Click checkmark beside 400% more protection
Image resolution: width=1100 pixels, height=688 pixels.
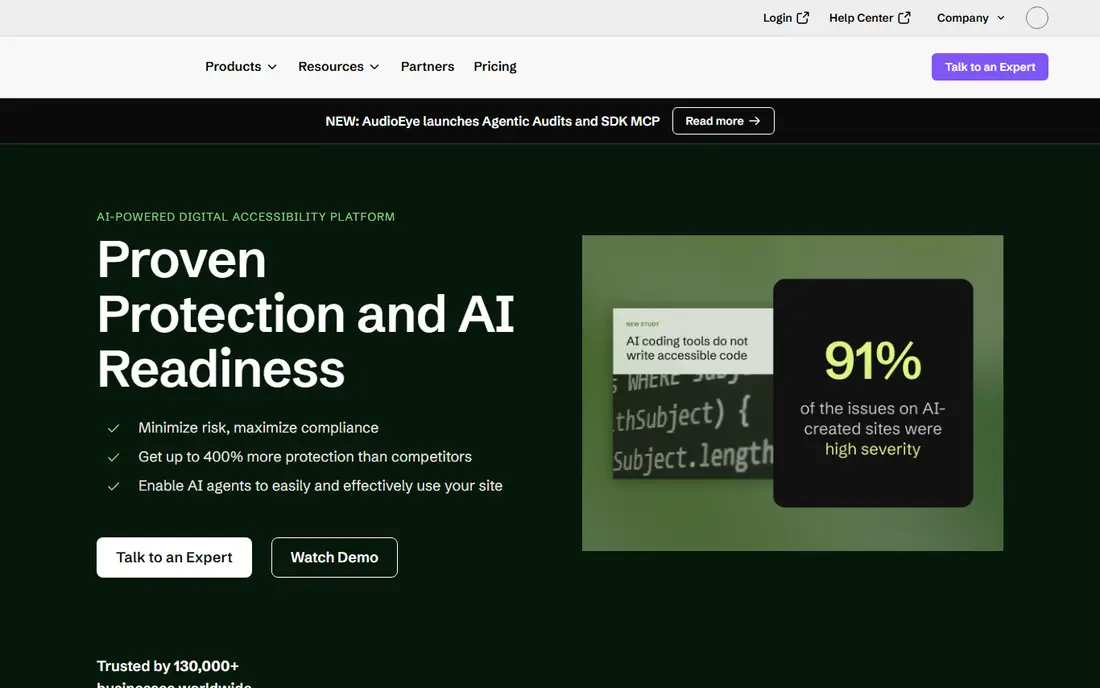coord(114,457)
